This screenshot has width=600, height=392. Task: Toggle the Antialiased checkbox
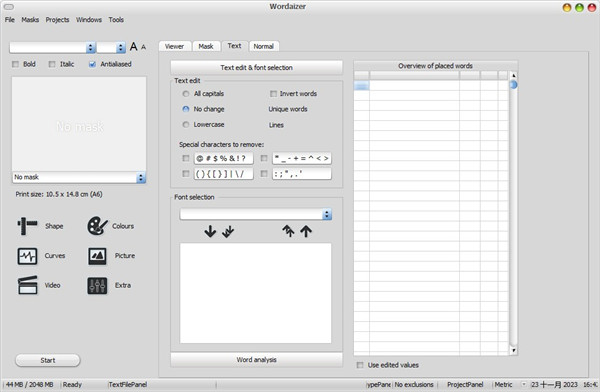tap(92, 64)
